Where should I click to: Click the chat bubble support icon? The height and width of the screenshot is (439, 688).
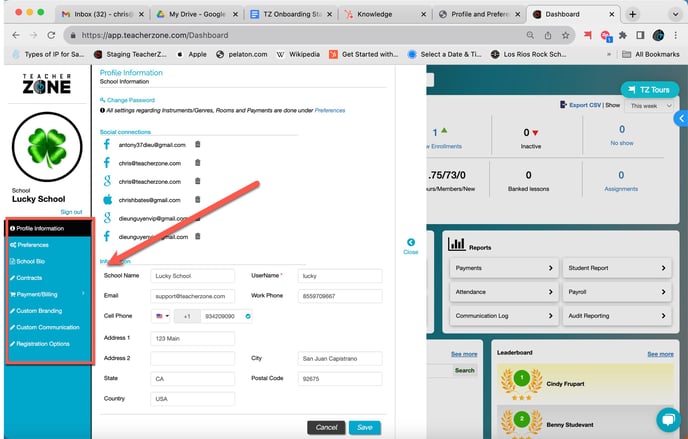pos(667,419)
